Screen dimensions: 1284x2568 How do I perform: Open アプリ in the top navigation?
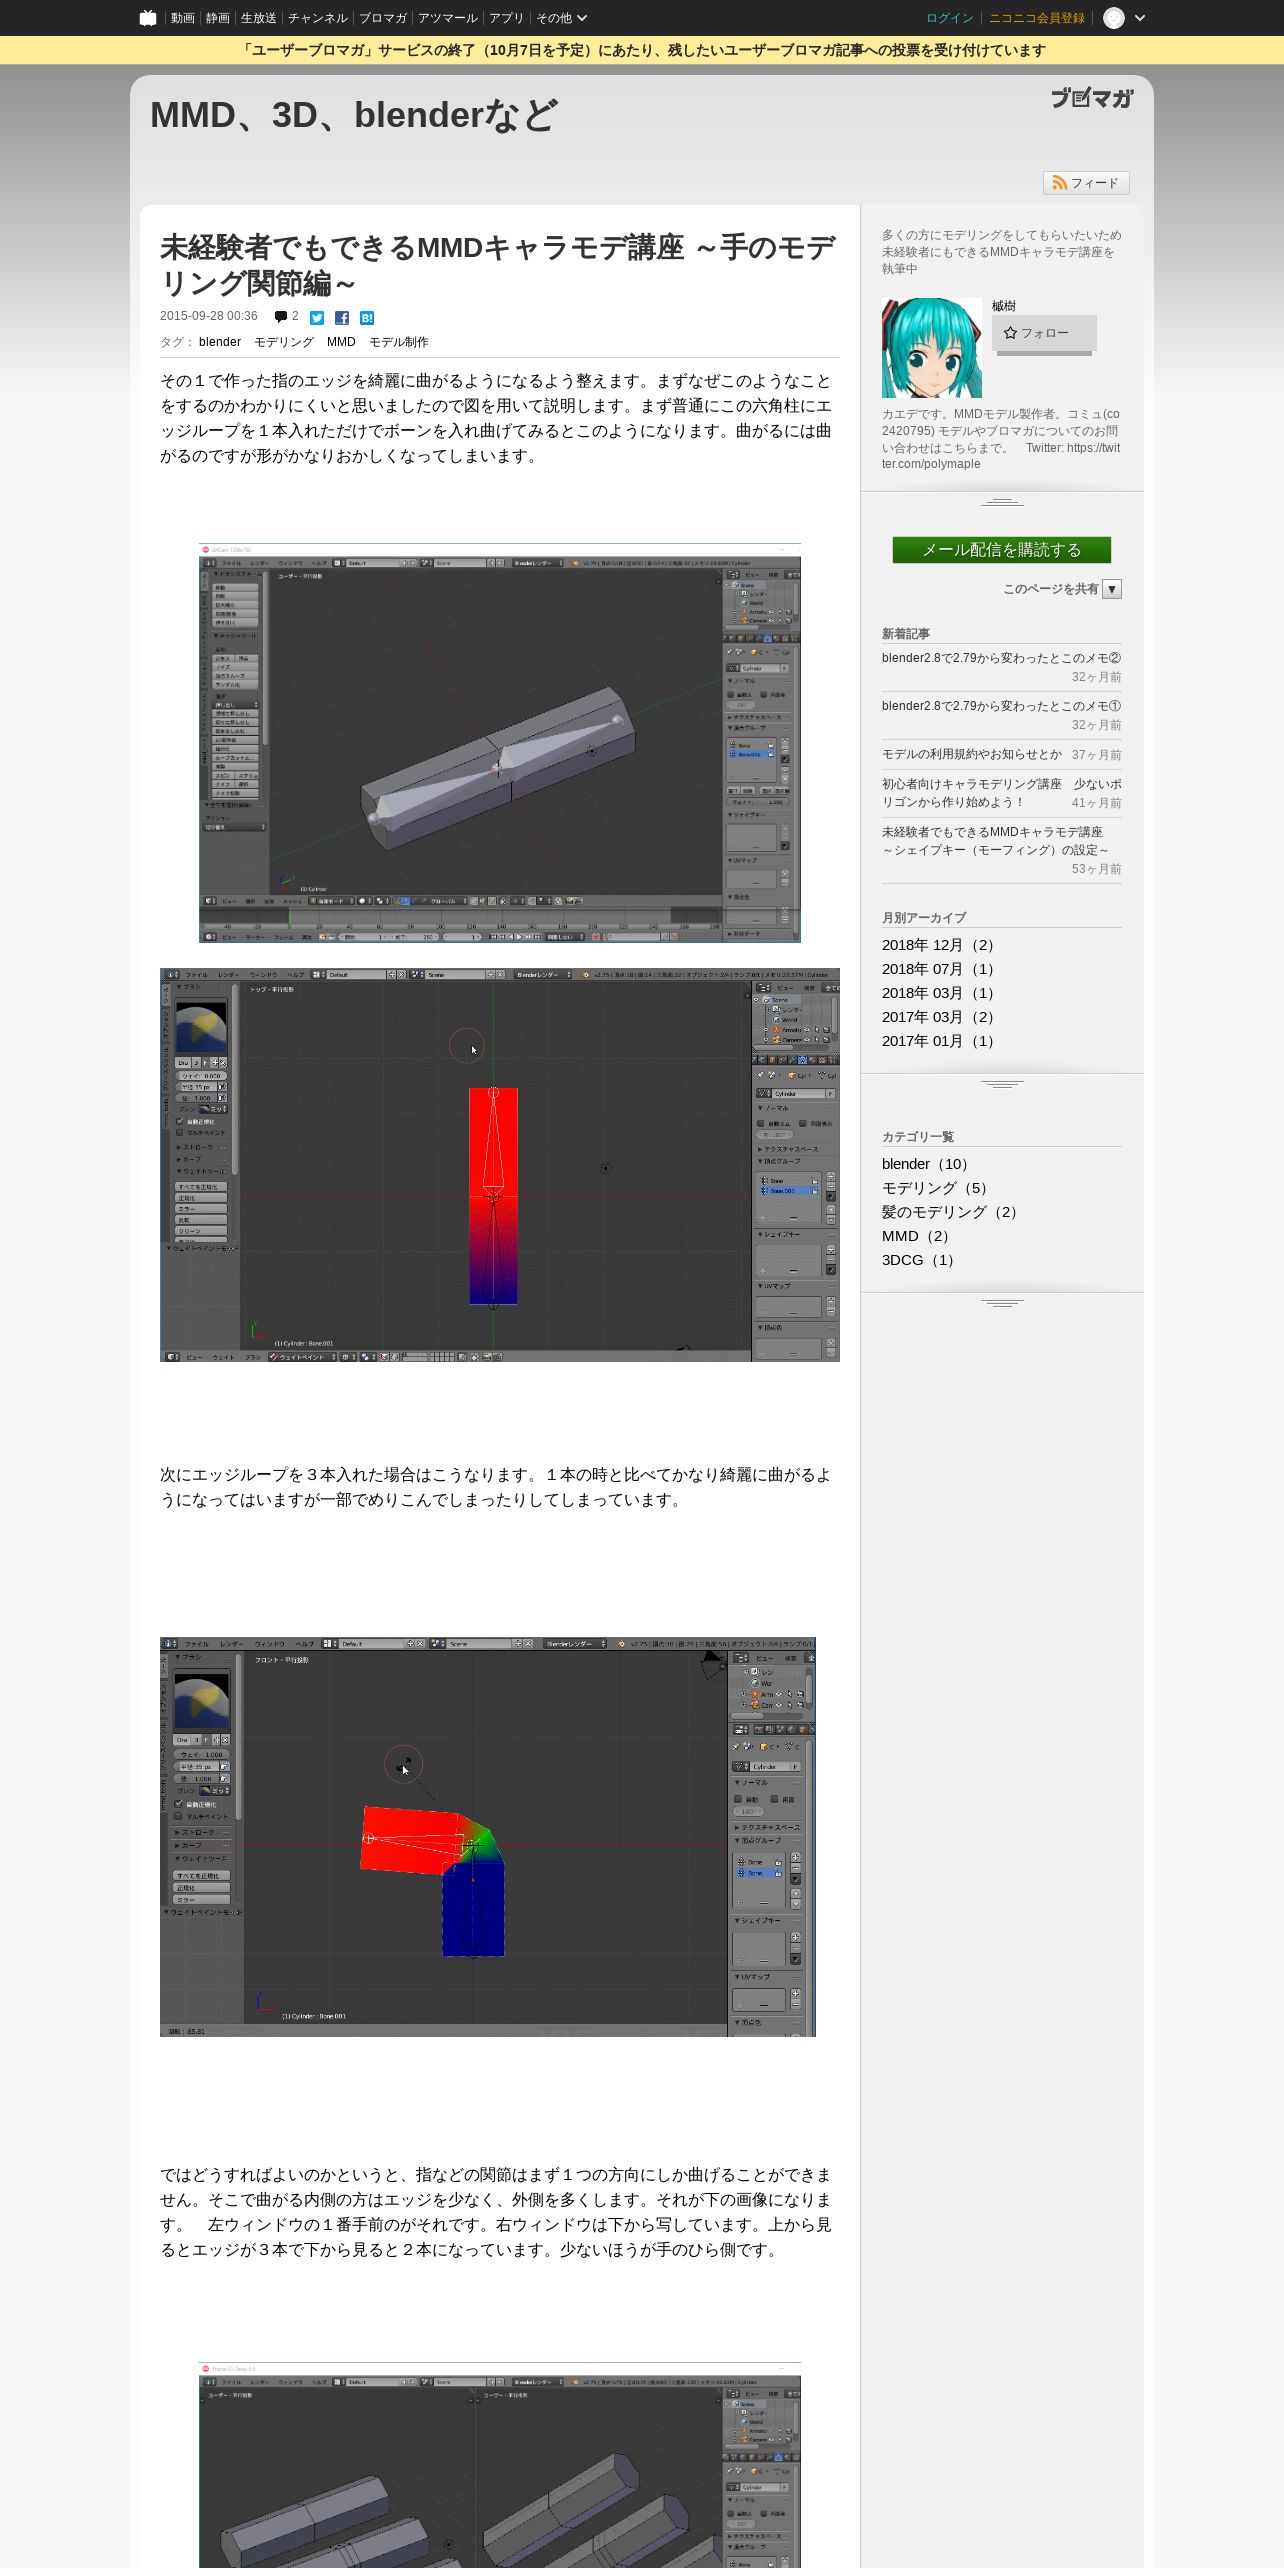pos(506,18)
